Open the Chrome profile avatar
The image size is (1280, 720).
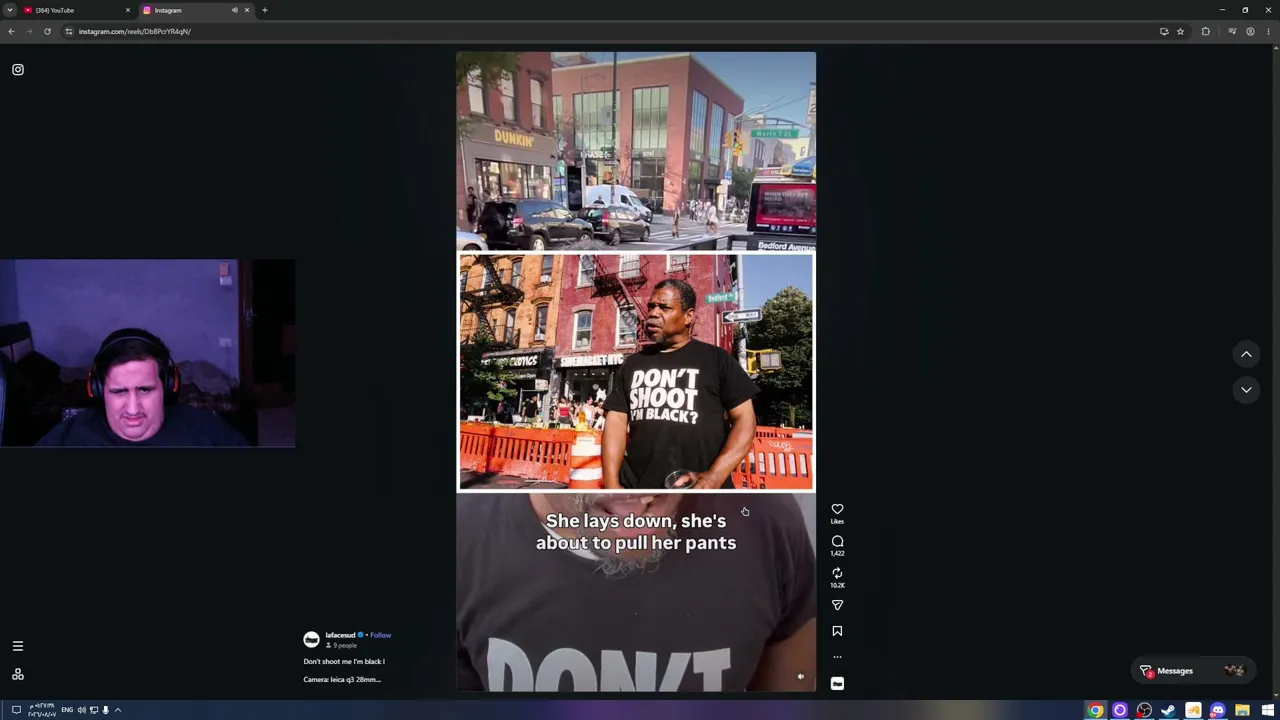coord(1250,31)
